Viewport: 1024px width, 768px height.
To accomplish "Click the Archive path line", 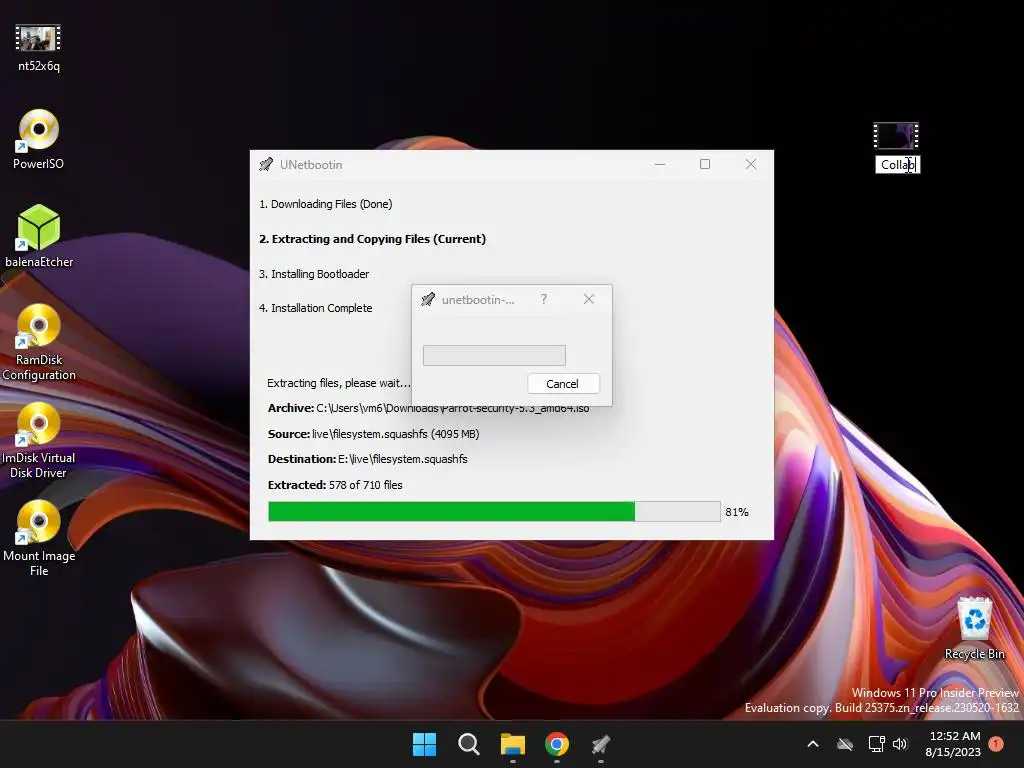I will (428, 408).
